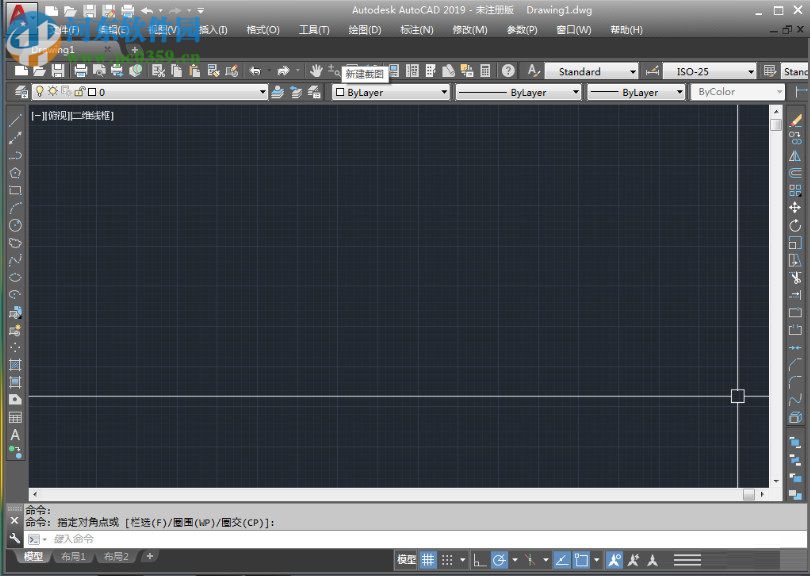Image resolution: width=810 pixels, height=576 pixels.
Task: Open a drawing with the Open icon
Action: 40,70
